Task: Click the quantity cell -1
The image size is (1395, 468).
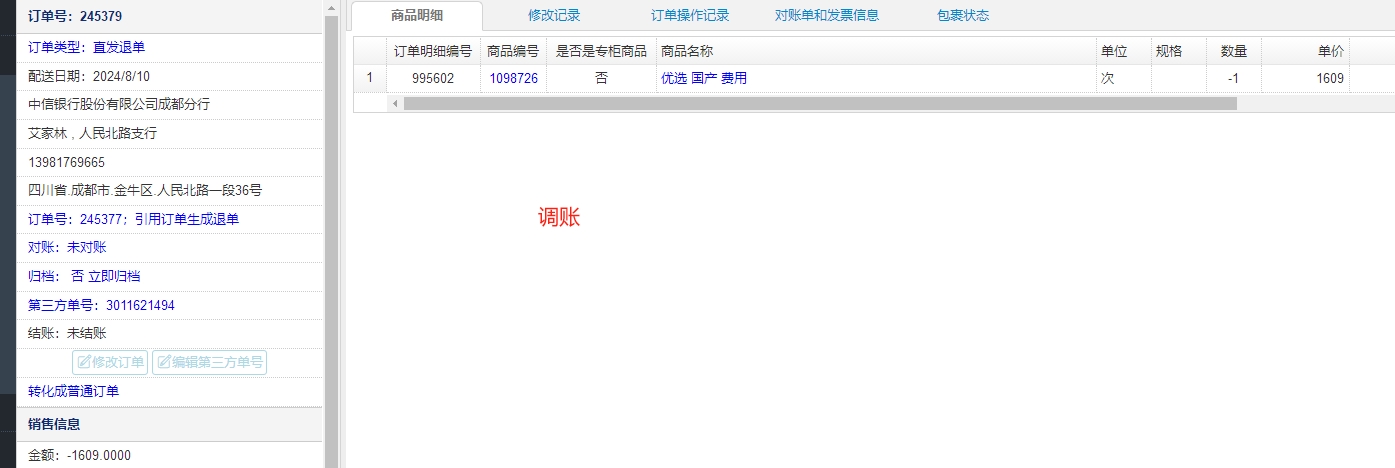Action: (x=1233, y=78)
